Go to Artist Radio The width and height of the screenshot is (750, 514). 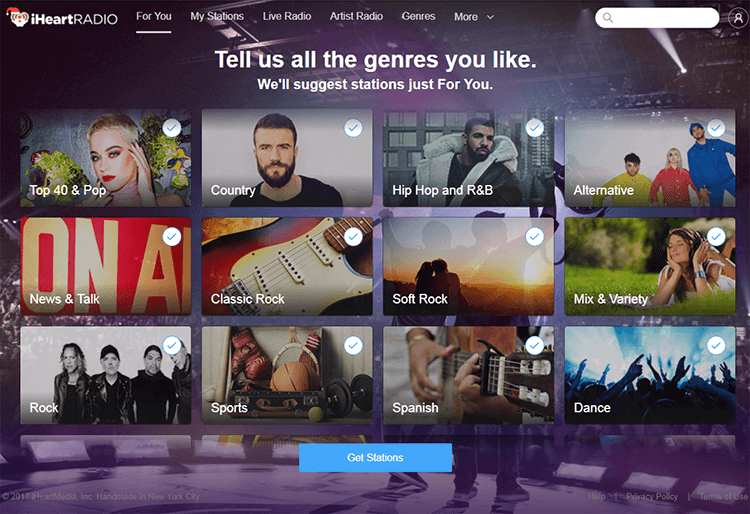click(x=356, y=16)
